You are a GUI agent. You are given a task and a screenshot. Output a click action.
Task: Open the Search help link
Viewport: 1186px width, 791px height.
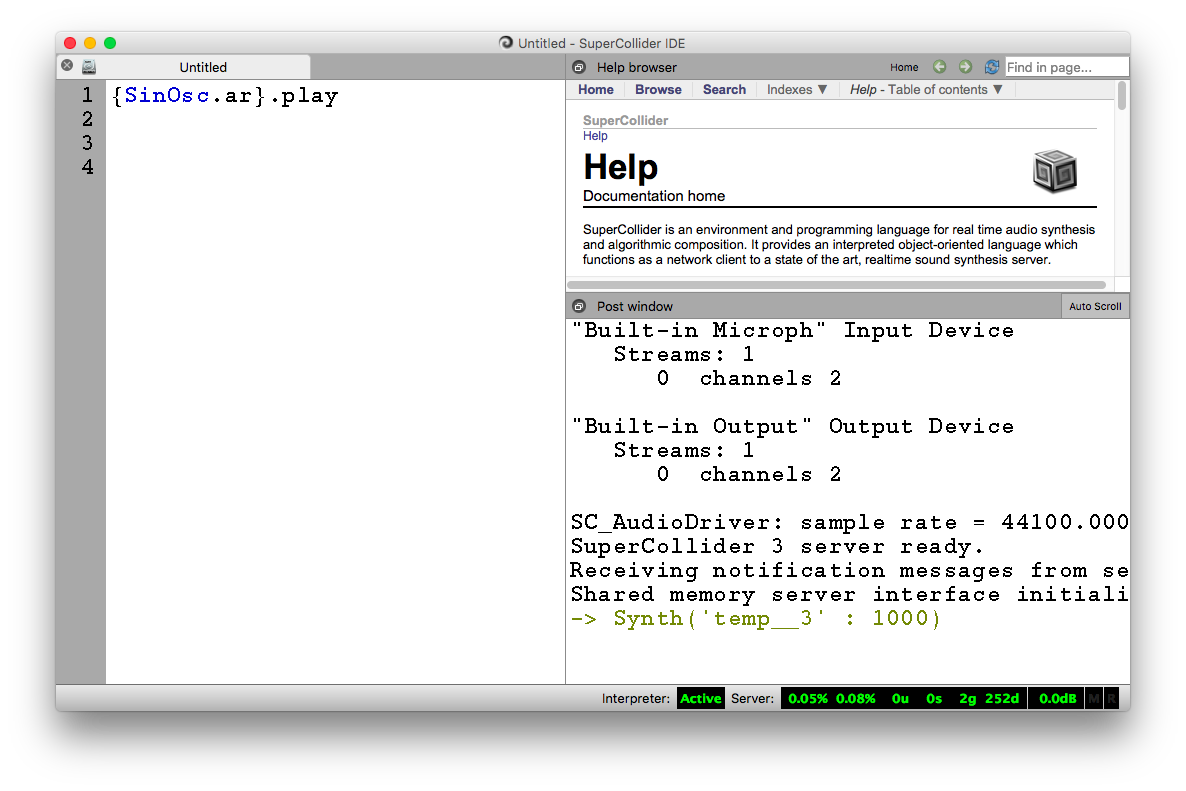pos(724,89)
